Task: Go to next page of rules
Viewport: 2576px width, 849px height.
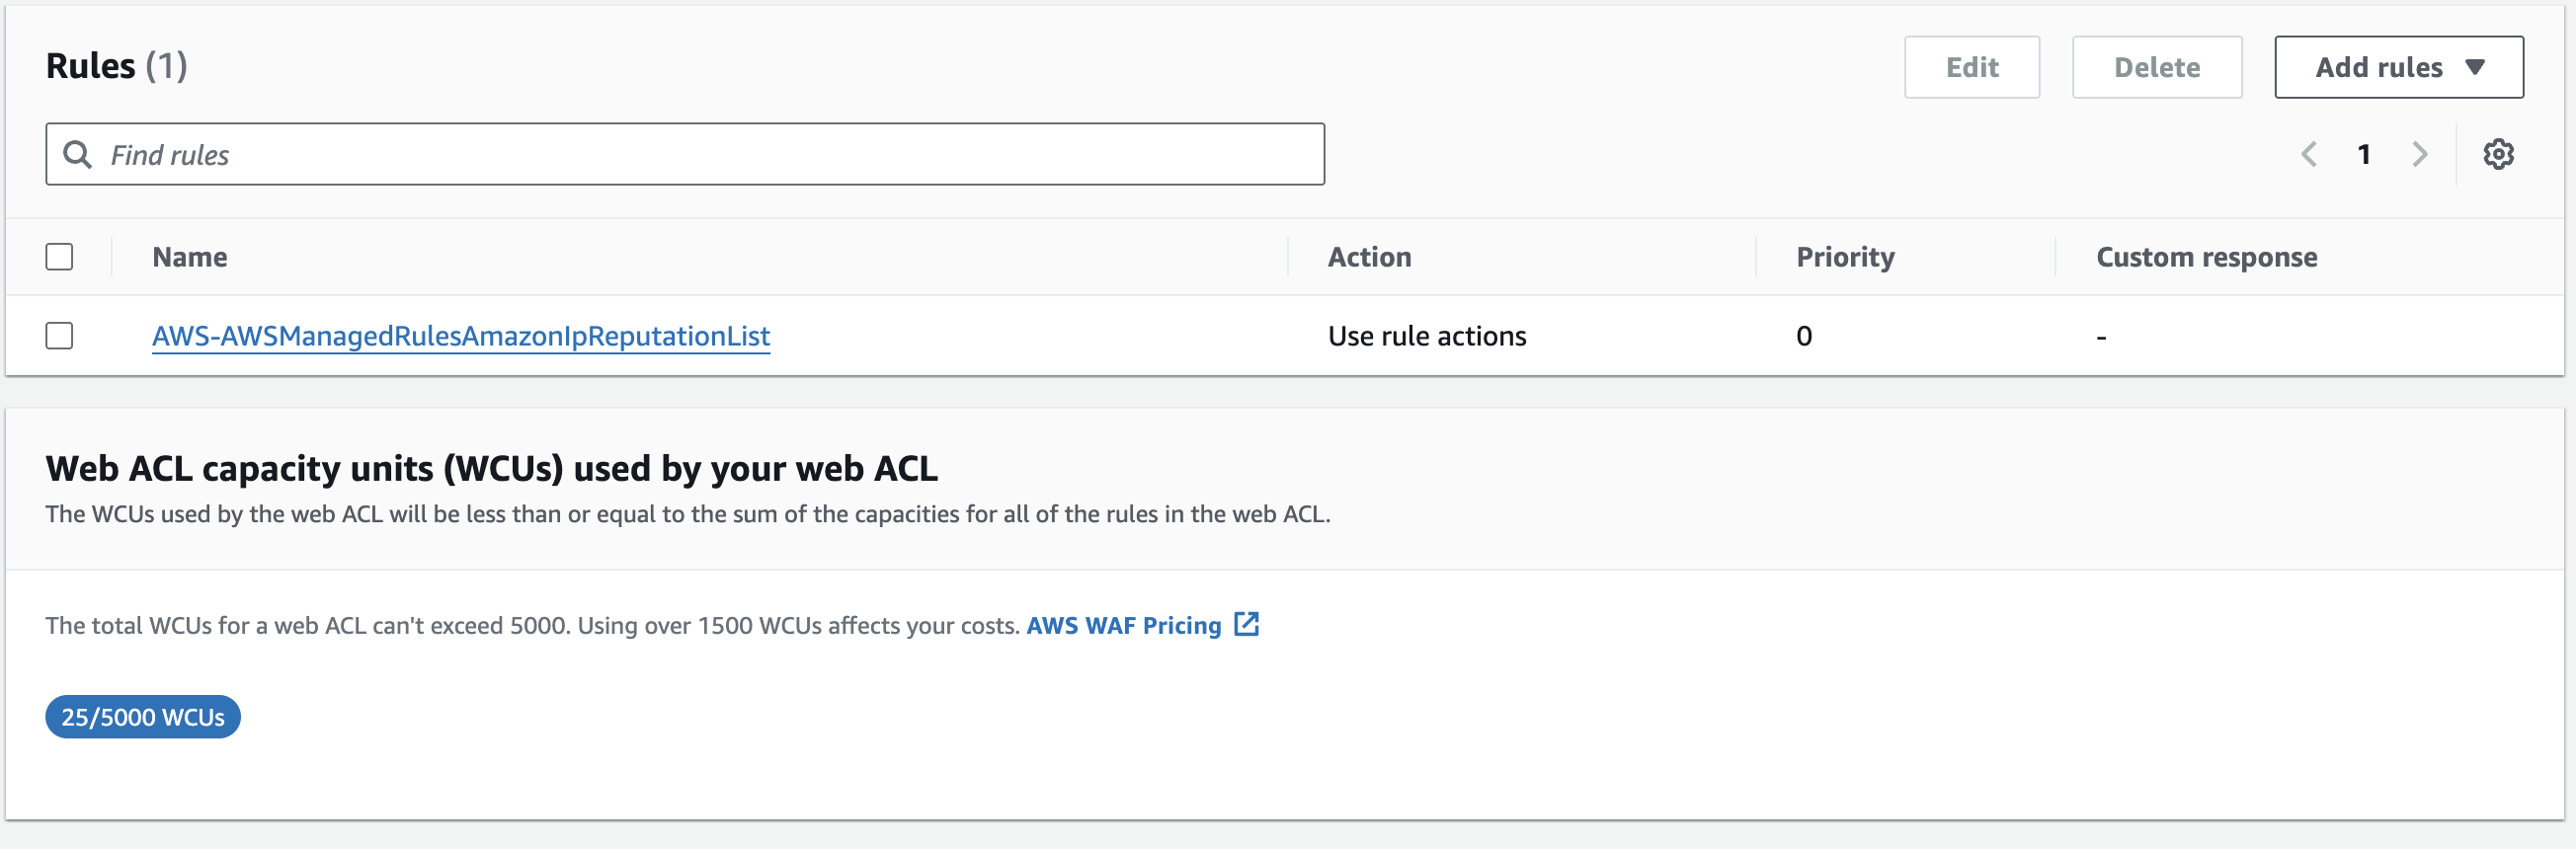Action: click(x=2419, y=154)
